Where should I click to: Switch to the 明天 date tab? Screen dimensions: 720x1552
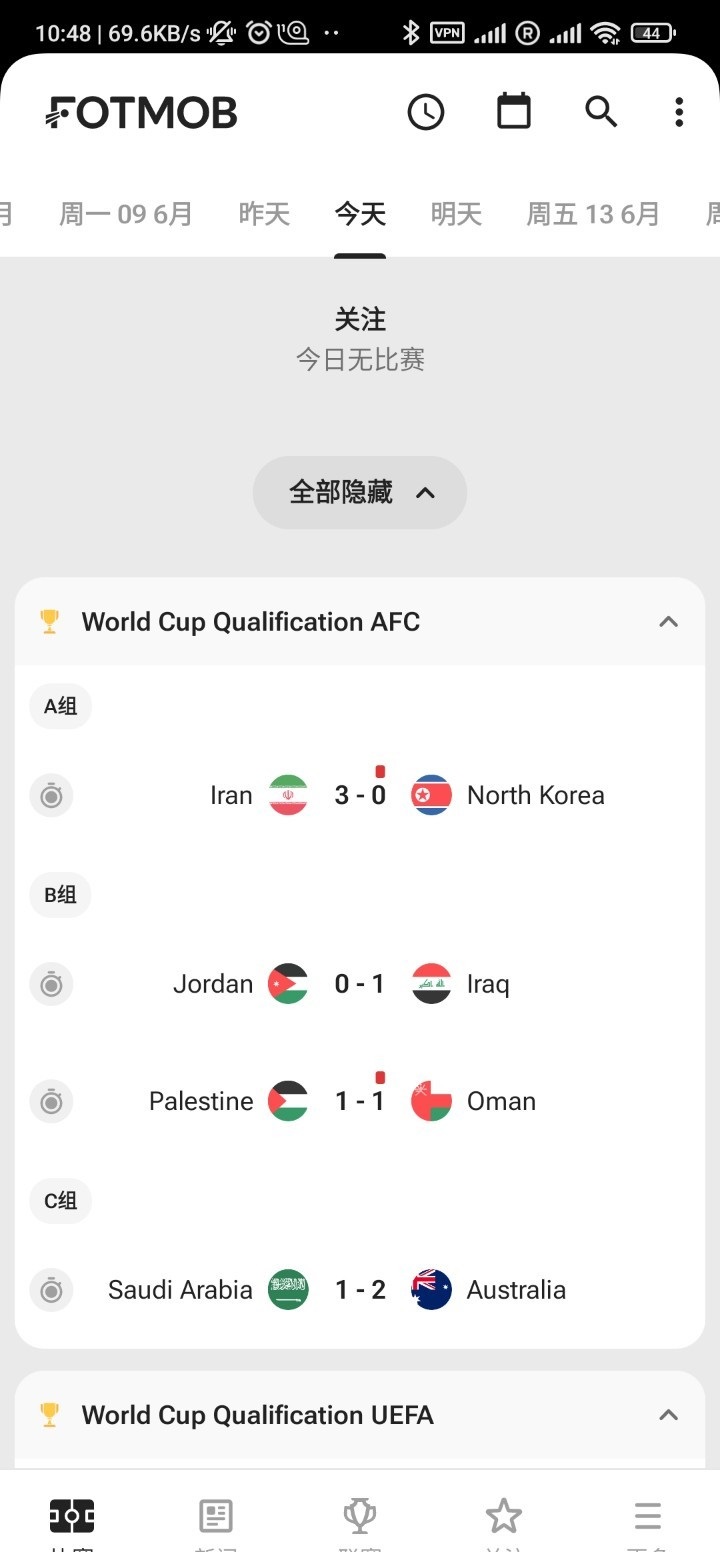[456, 214]
